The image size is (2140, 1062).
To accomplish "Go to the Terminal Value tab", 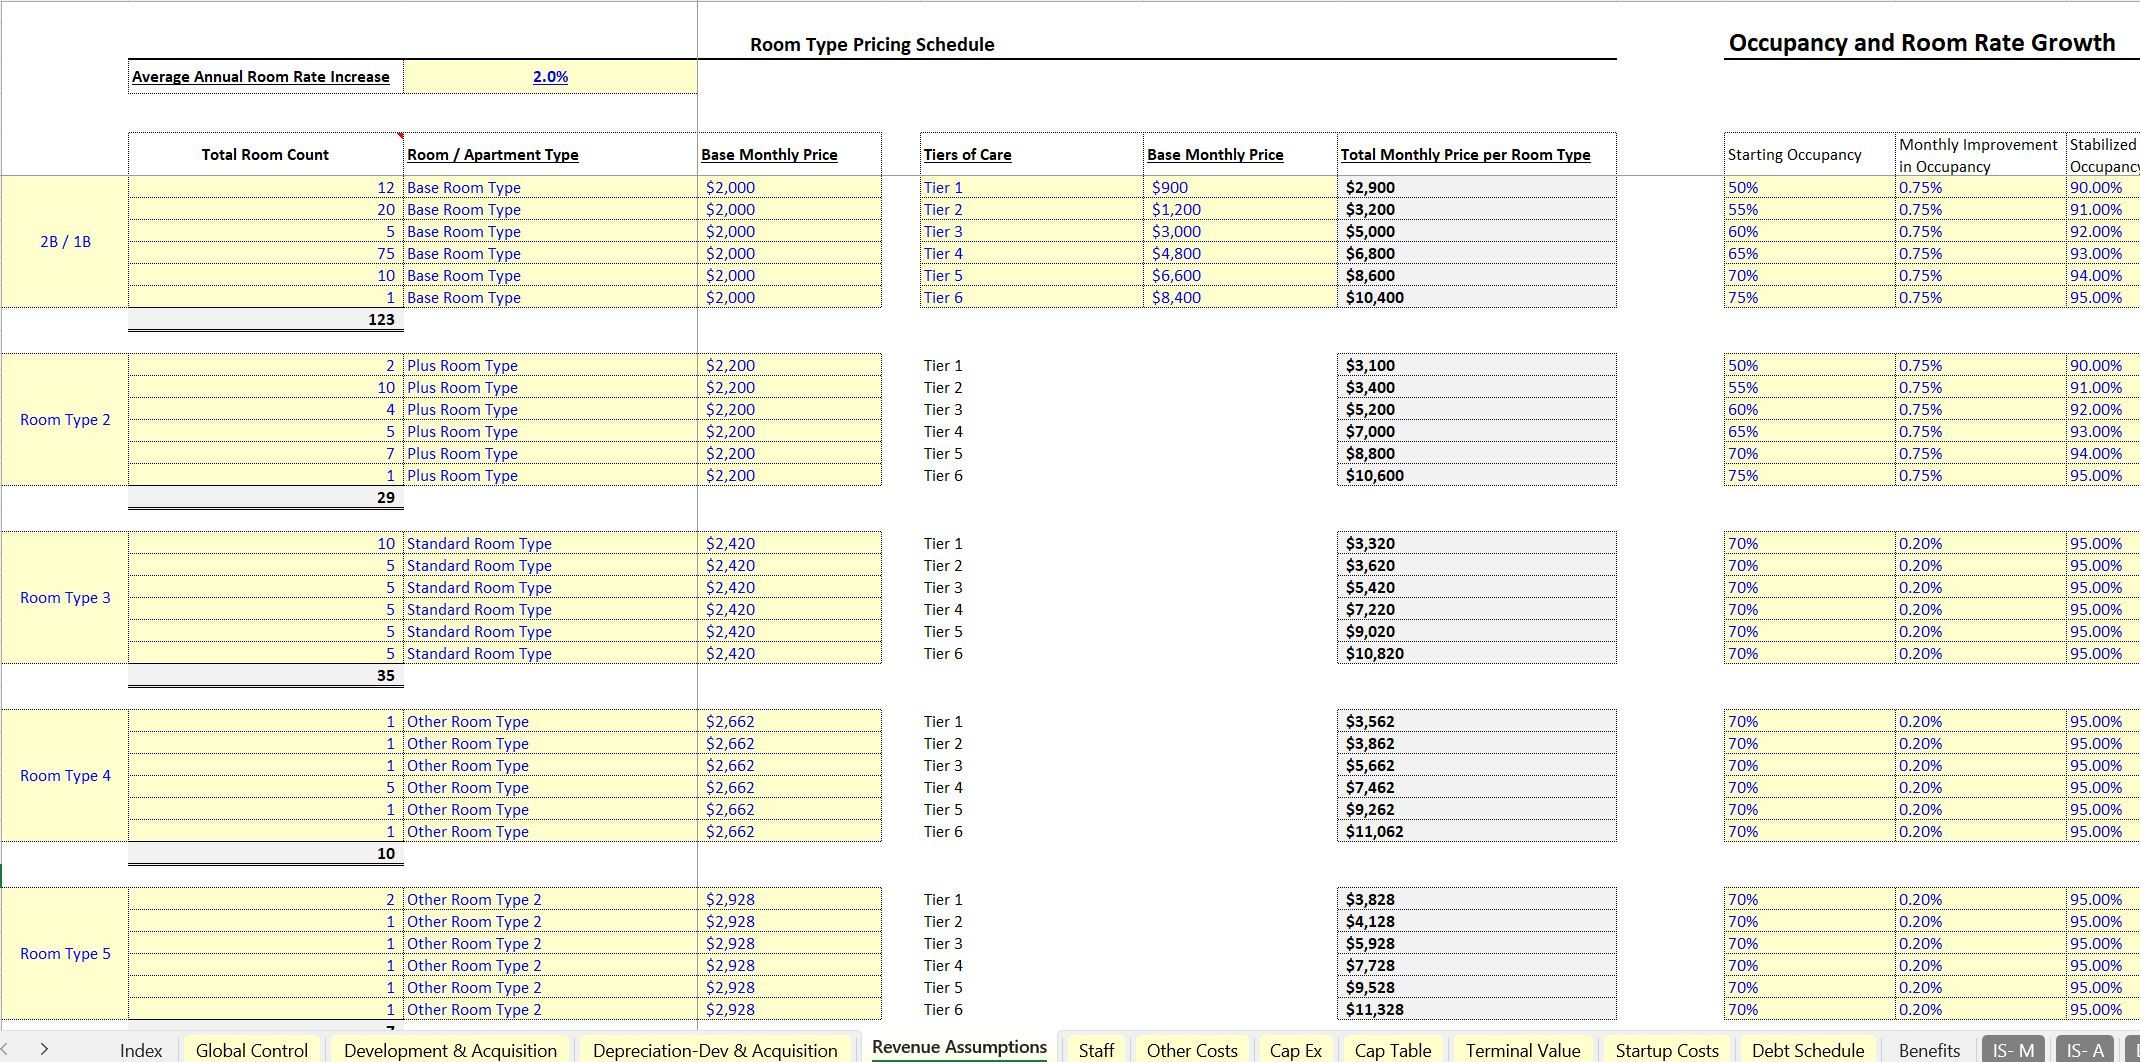I will tap(1523, 1050).
